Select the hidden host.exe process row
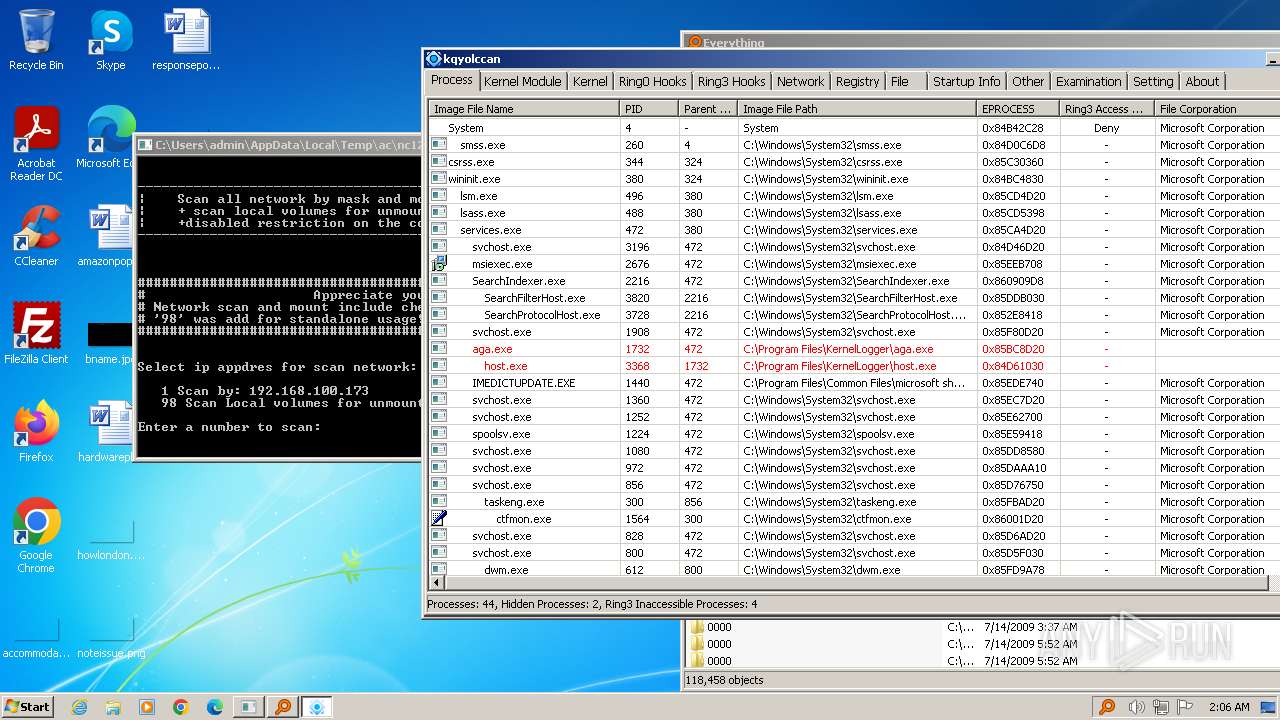This screenshot has height=720, width=1280. tap(853, 366)
